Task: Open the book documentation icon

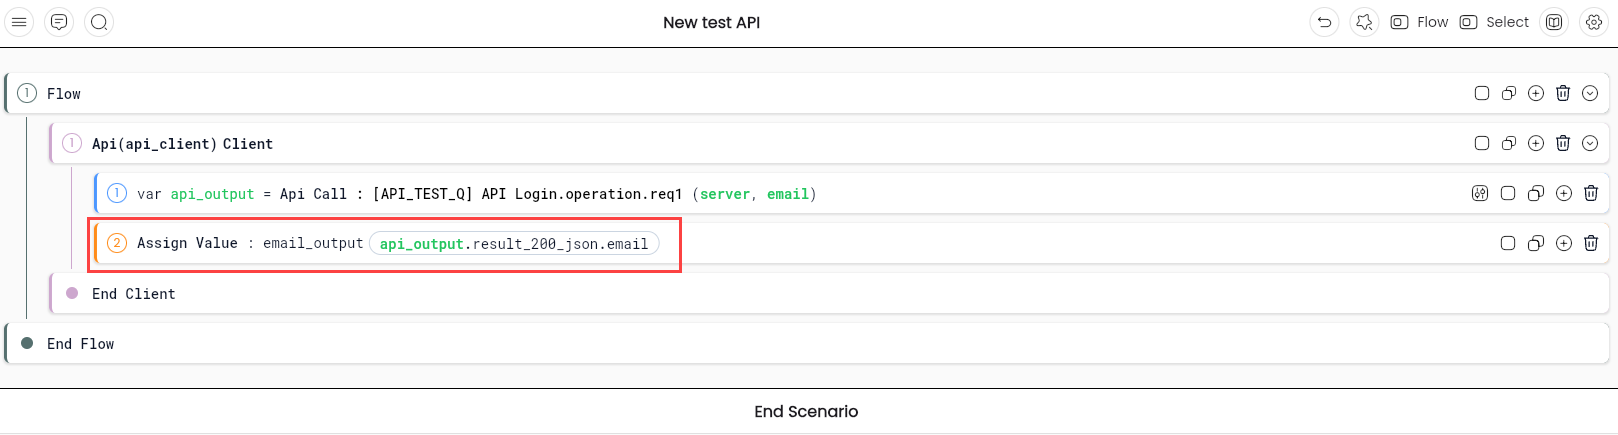Action: (1554, 22)
